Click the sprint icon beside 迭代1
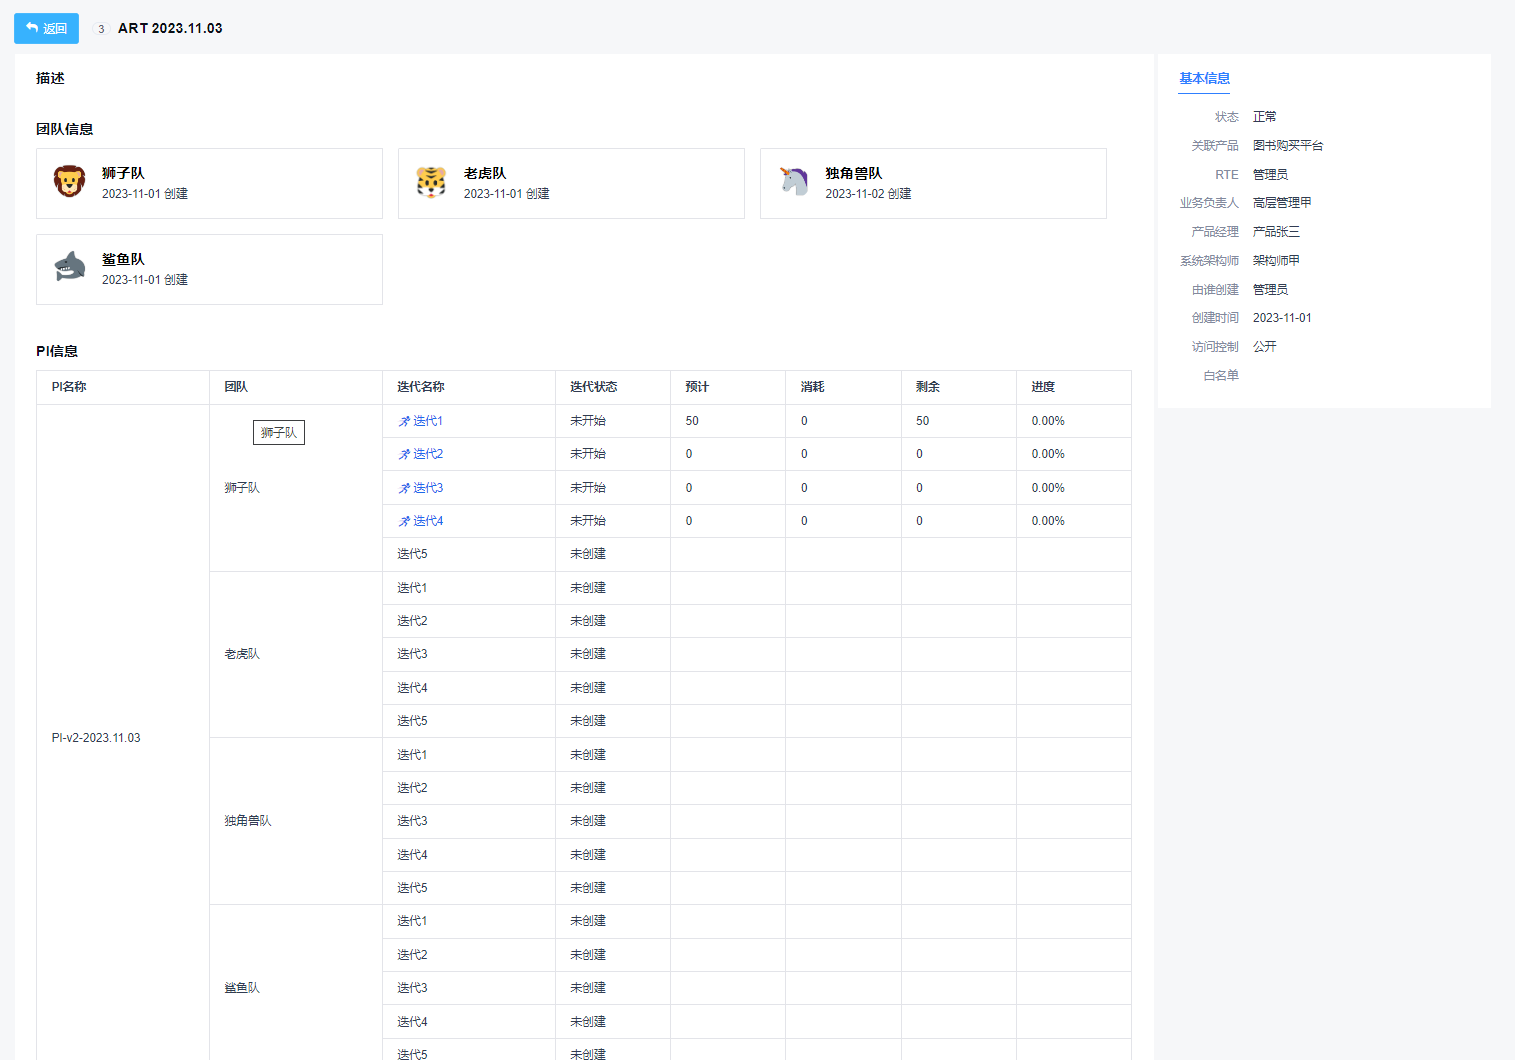 tap(404, 422)
